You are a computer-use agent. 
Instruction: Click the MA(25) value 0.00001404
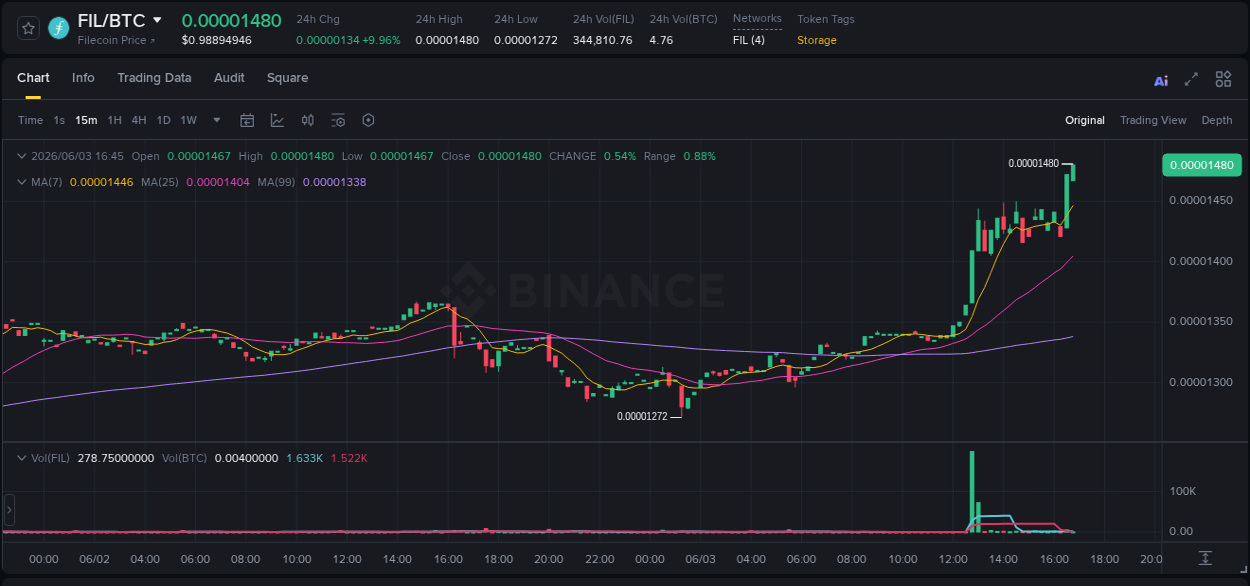tap(217, 182)
